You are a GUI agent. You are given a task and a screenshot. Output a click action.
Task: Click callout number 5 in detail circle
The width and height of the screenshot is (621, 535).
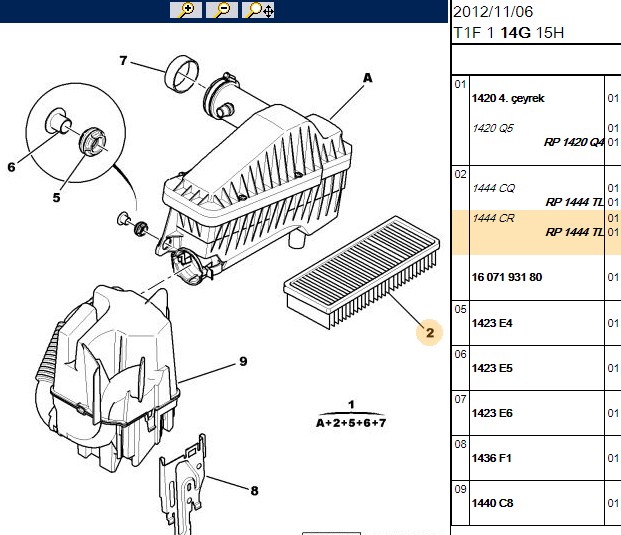click(x=56, y=197)
